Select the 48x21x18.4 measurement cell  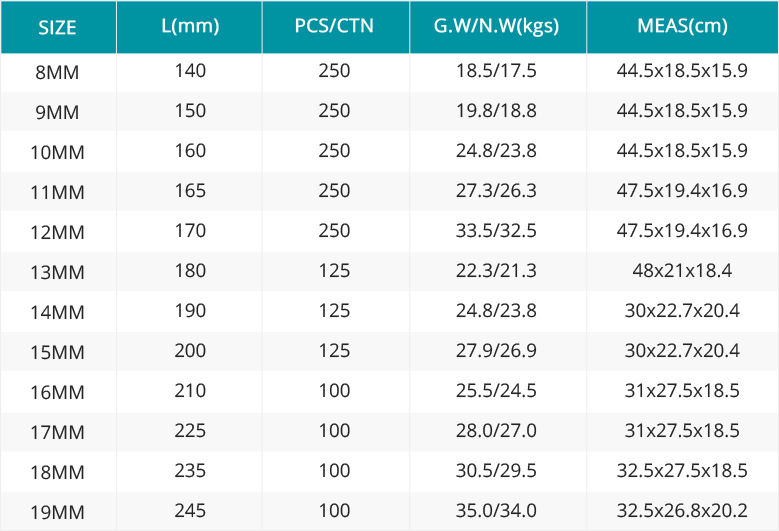pos(682,271)
